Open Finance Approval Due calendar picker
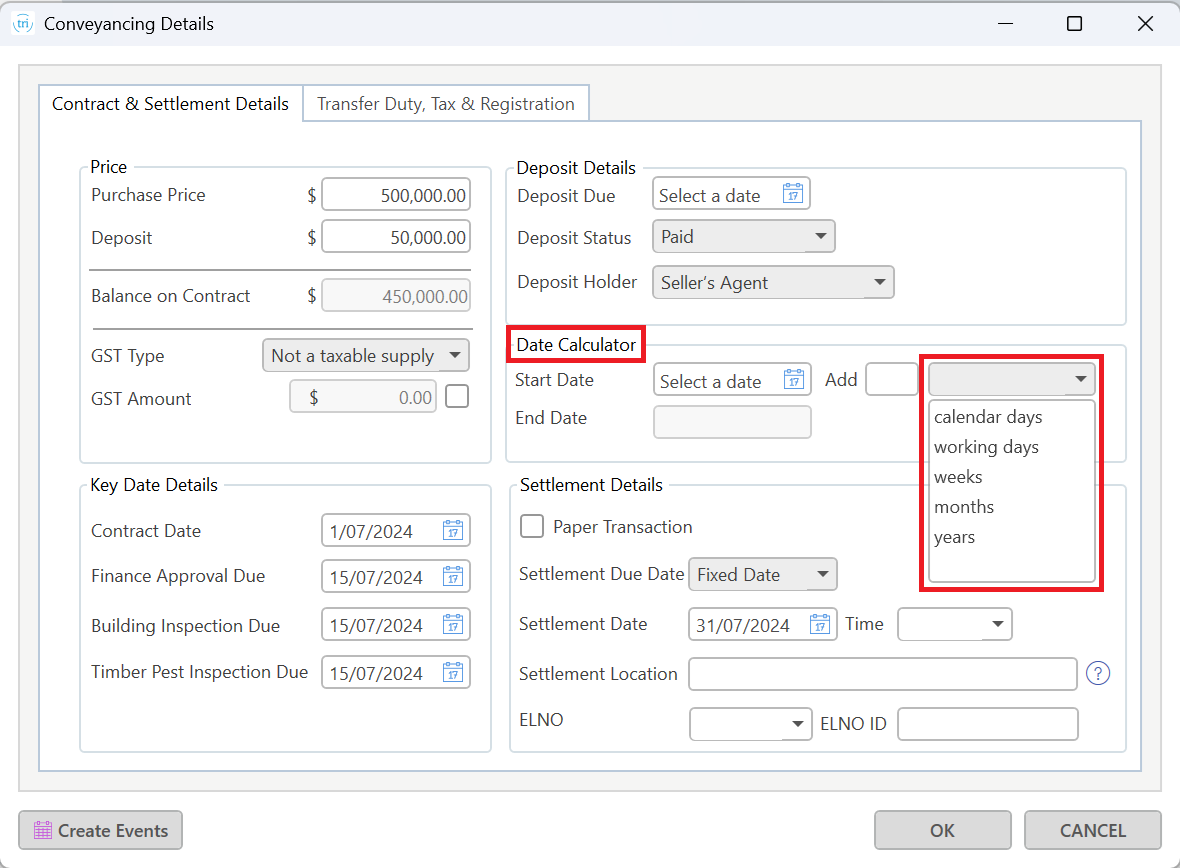 [x=453, y=577]
